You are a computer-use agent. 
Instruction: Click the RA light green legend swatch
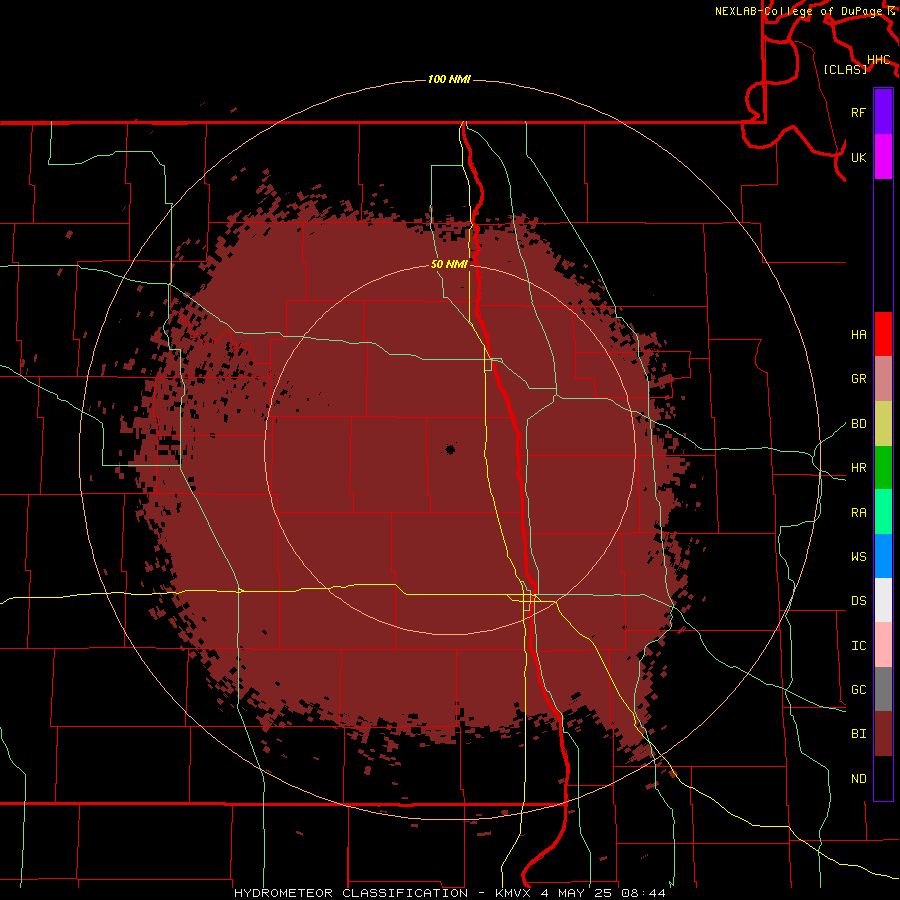(883, 512)
